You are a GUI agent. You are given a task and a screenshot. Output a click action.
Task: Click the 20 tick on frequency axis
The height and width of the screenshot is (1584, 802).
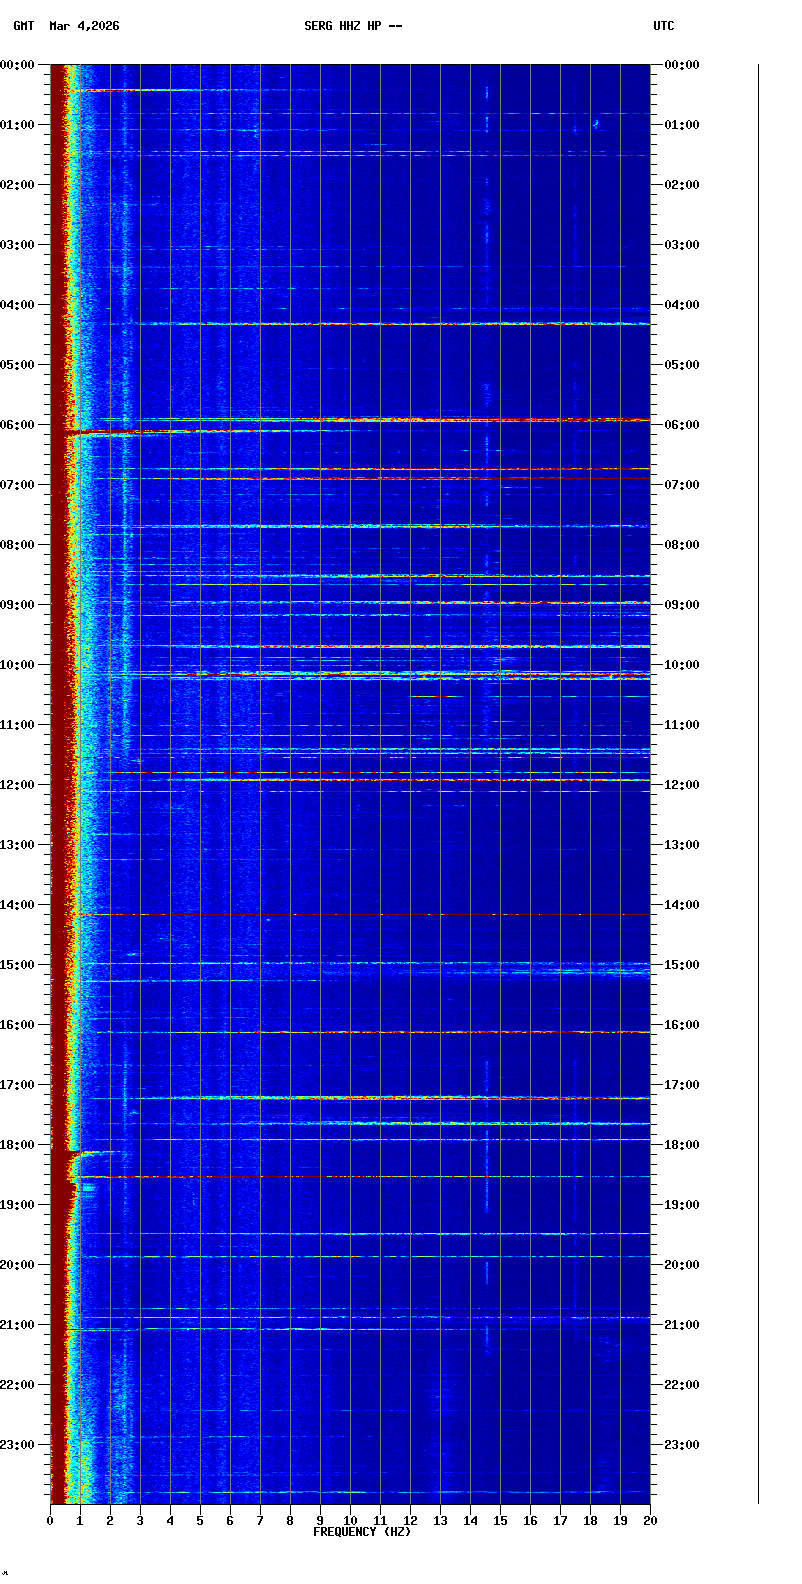pos(650,1521)
